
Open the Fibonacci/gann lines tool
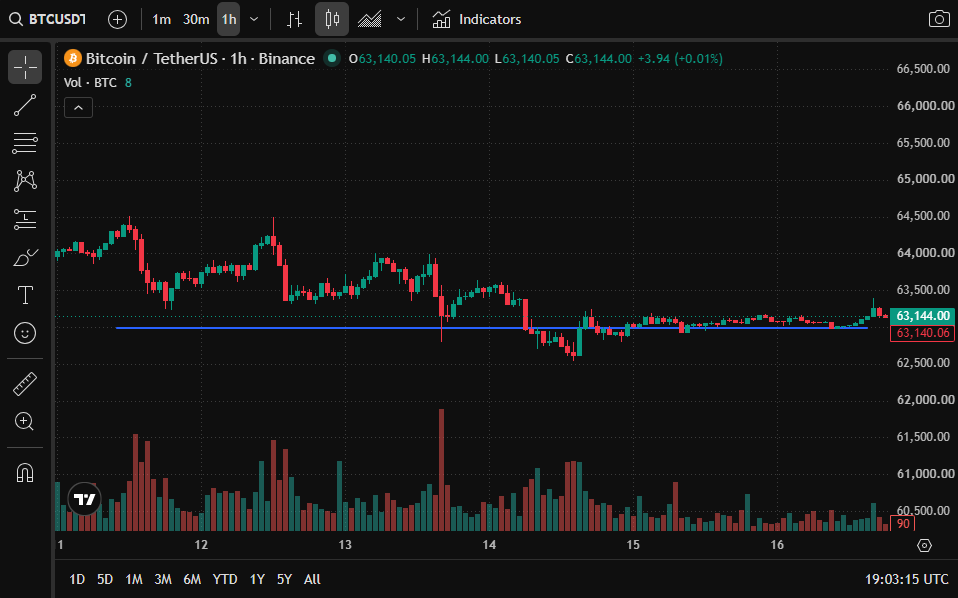25,143
